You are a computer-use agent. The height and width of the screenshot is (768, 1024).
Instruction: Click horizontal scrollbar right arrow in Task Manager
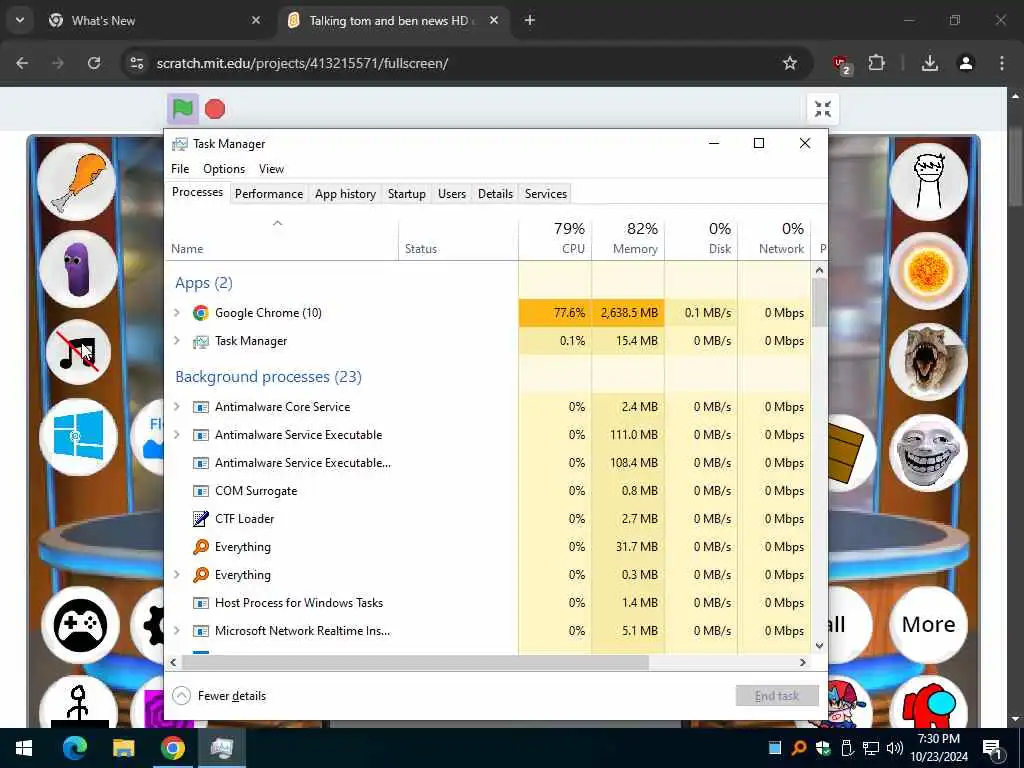803,662
